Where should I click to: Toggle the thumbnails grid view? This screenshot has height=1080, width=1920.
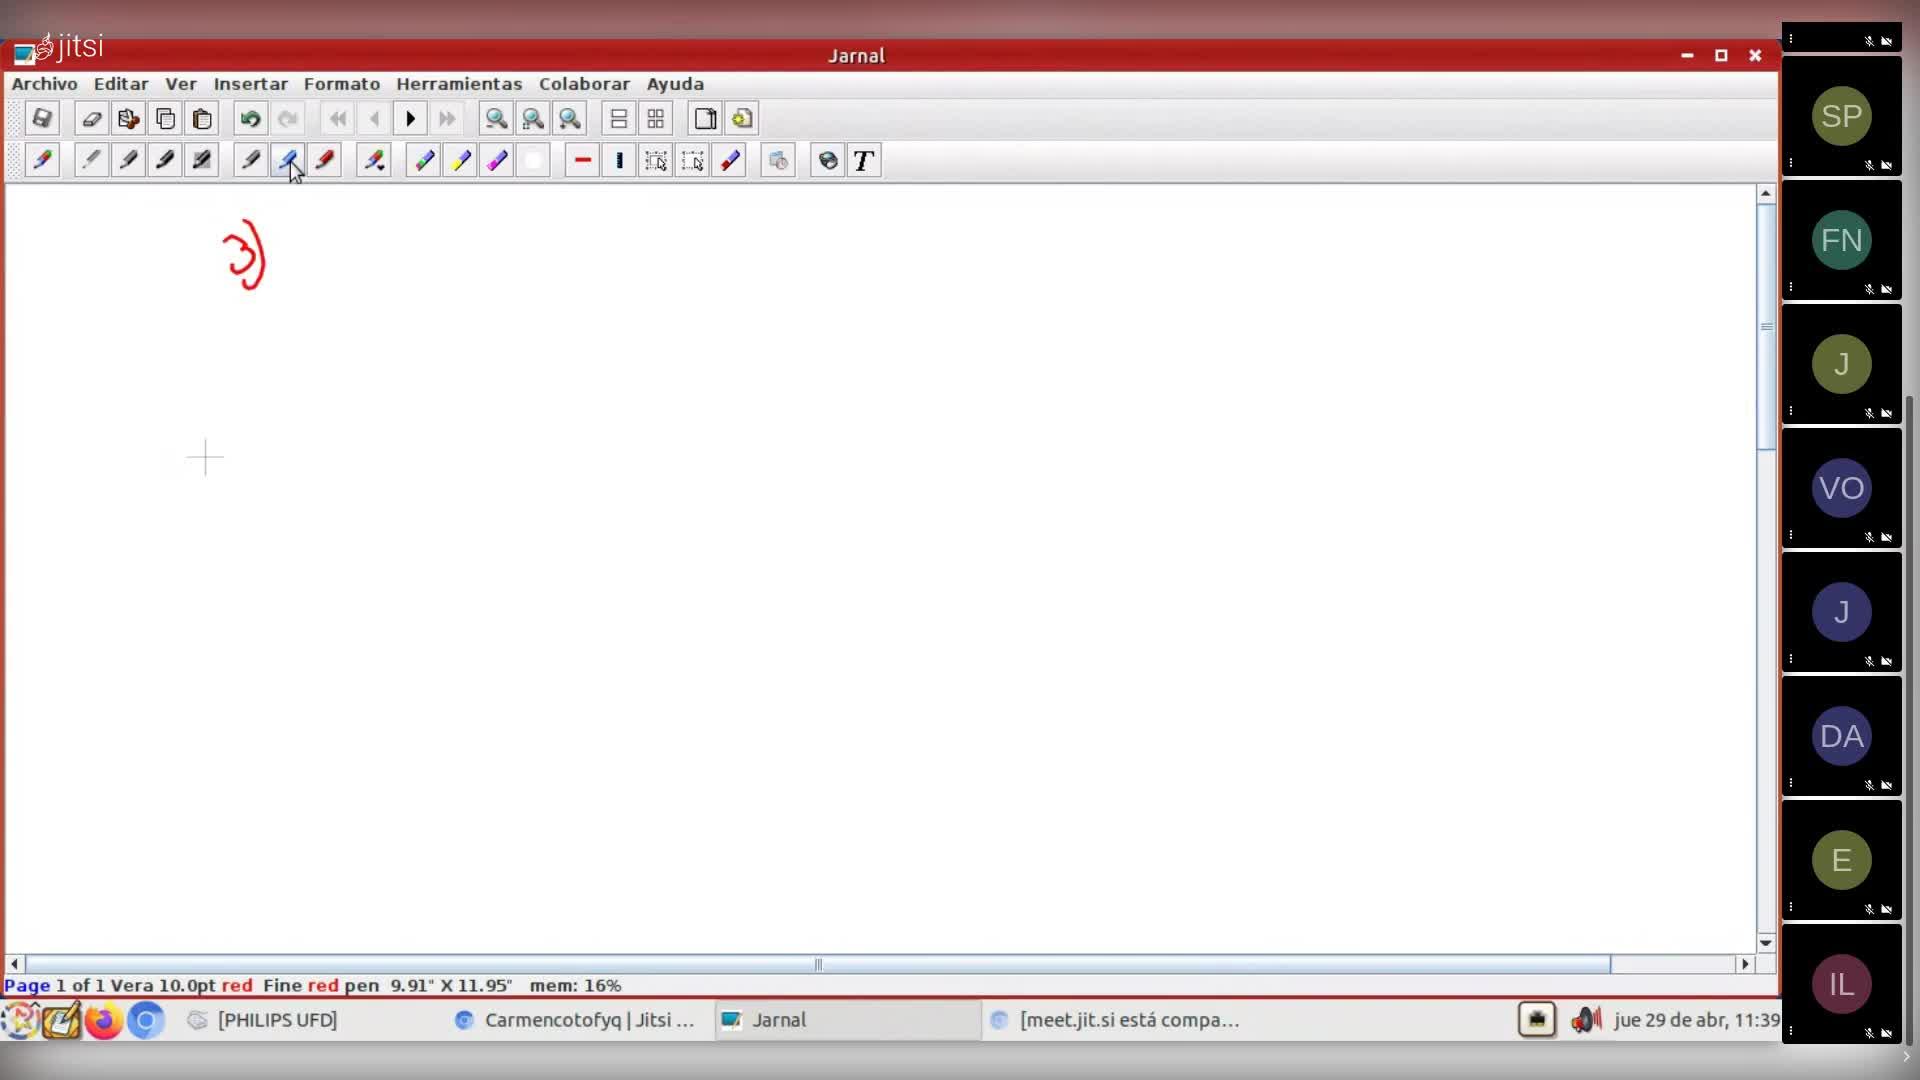[x=656, y=119]
